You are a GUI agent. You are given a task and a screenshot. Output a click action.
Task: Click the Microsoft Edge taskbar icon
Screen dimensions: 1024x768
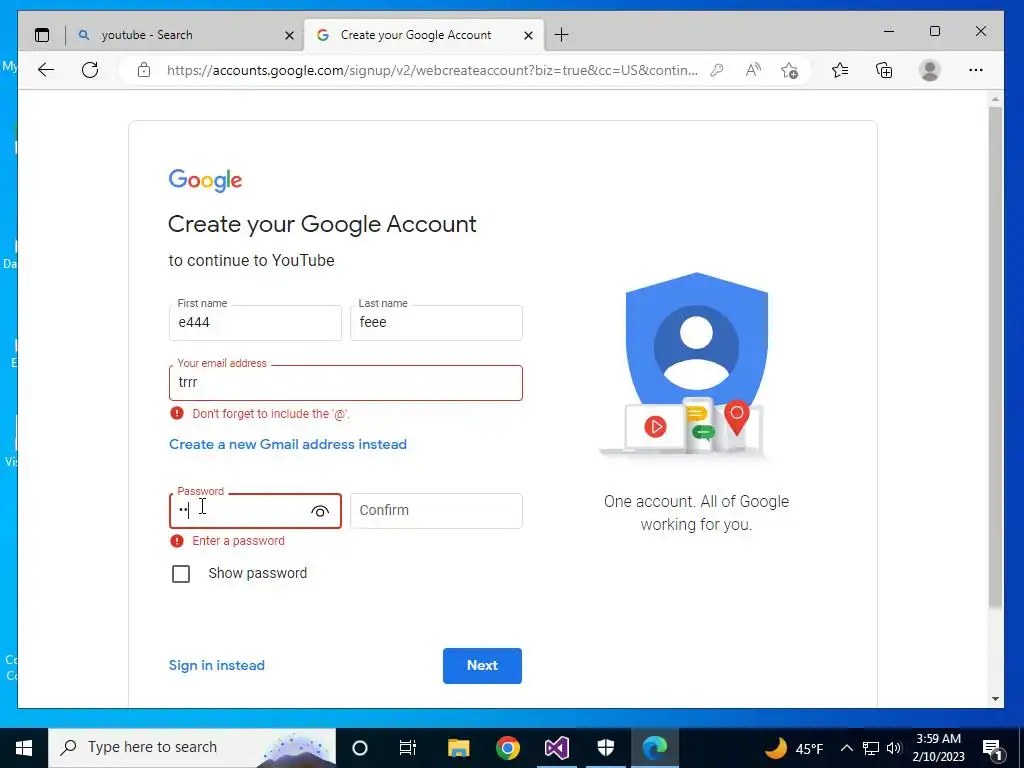coord(654,748)
